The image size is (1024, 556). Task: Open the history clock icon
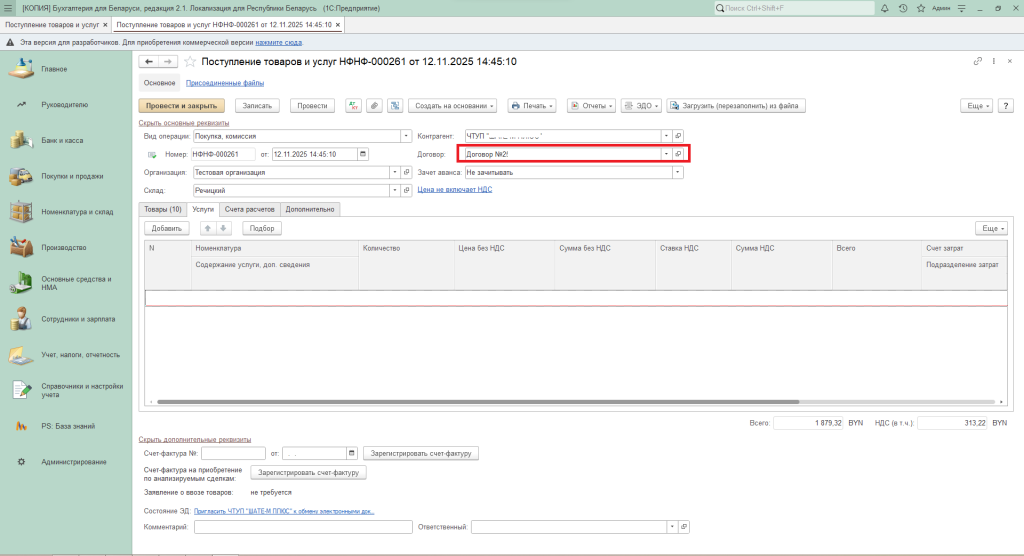click(903, 8)
